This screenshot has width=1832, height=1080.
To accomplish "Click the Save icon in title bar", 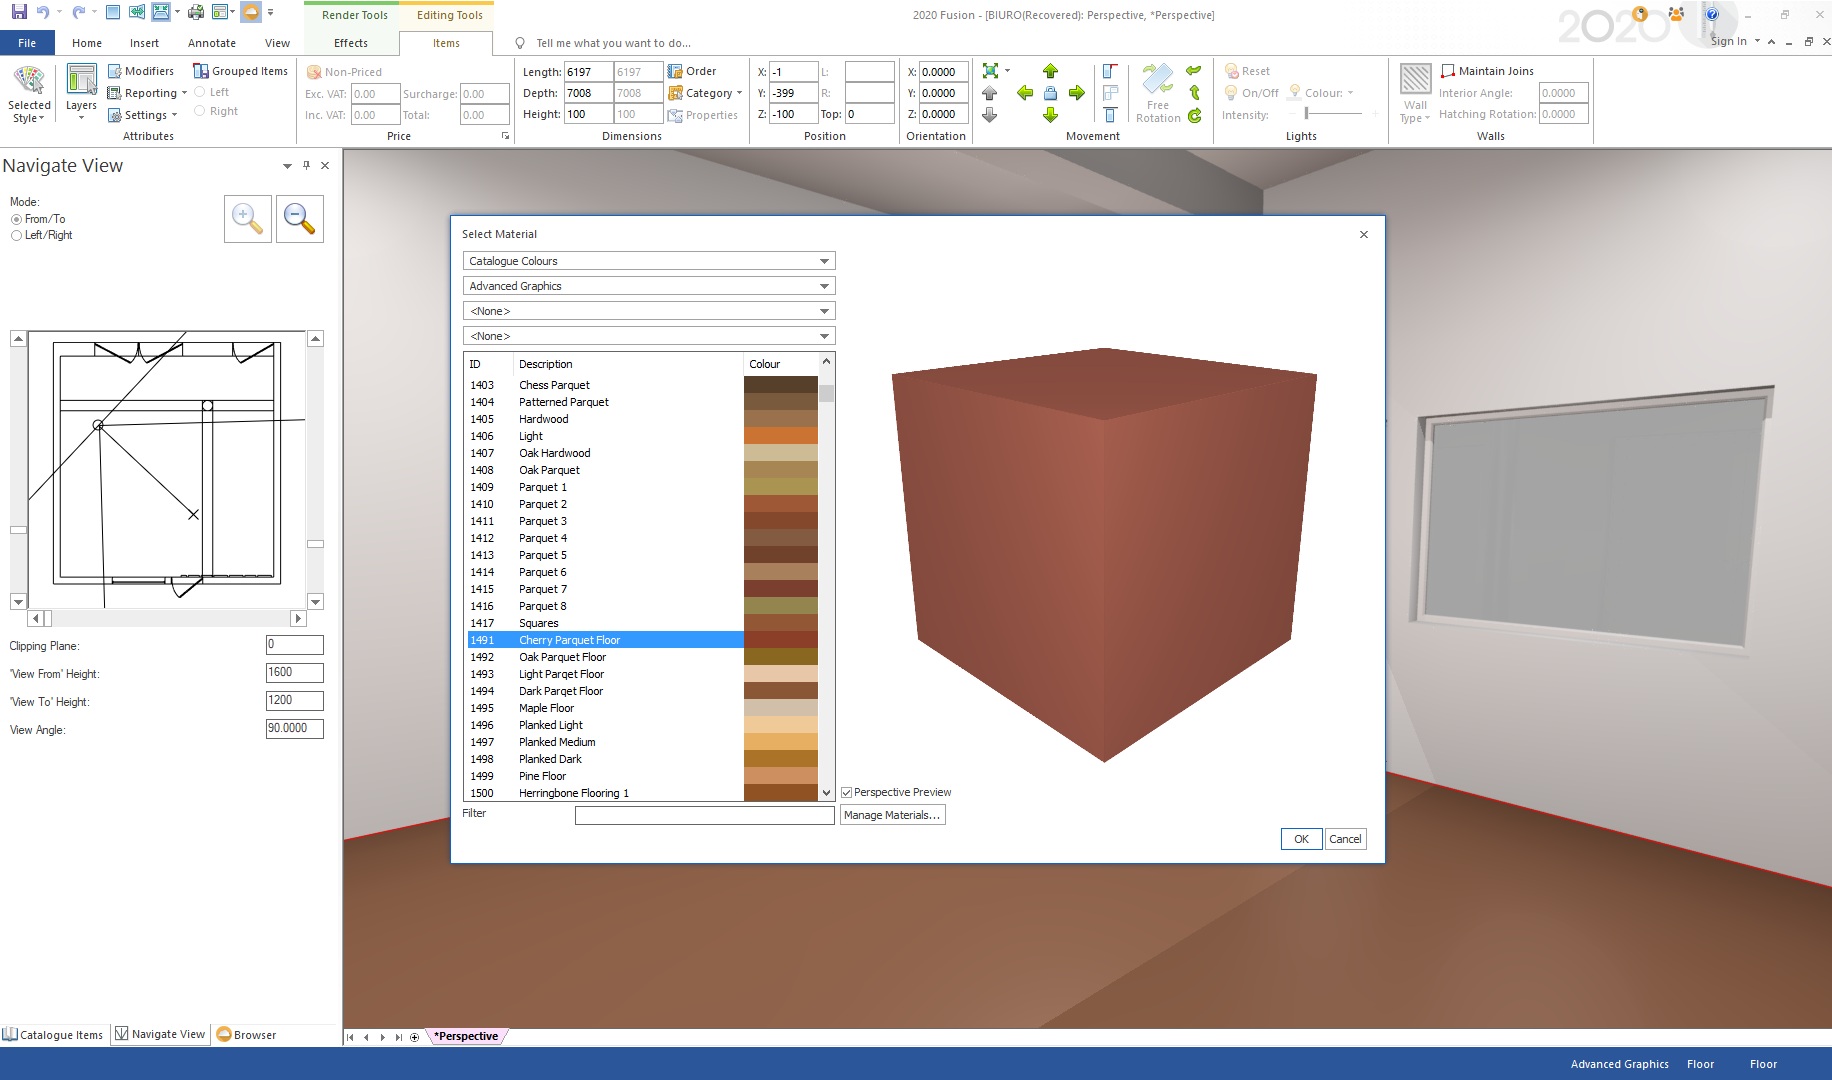I will click(19, 13).
